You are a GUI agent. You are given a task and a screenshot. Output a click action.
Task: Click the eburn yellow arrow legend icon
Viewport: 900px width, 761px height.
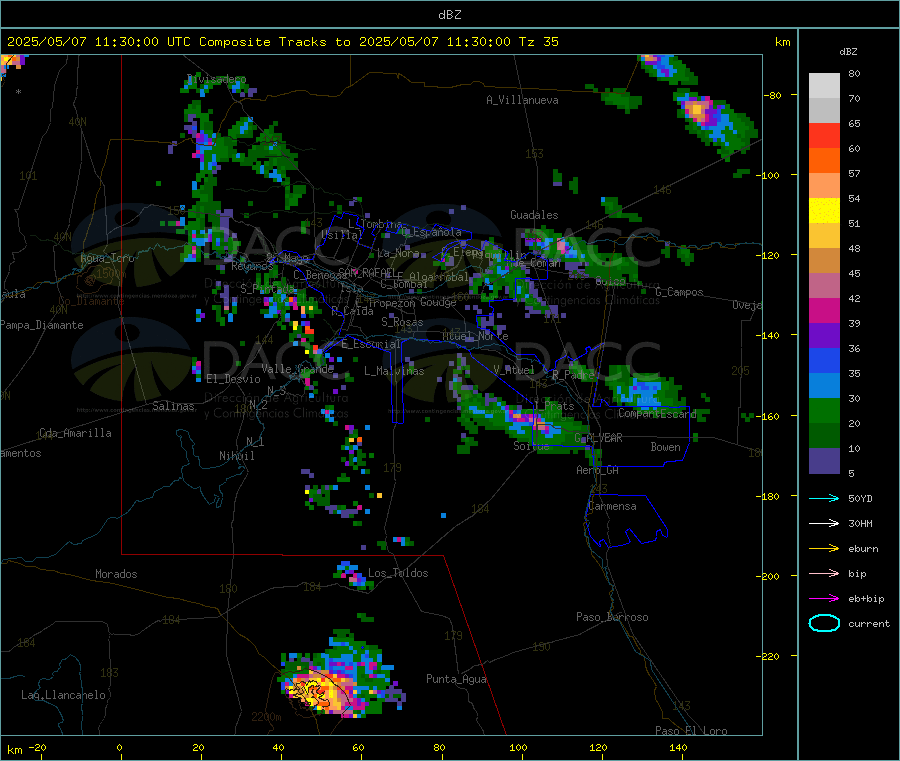tap(824, 549)
